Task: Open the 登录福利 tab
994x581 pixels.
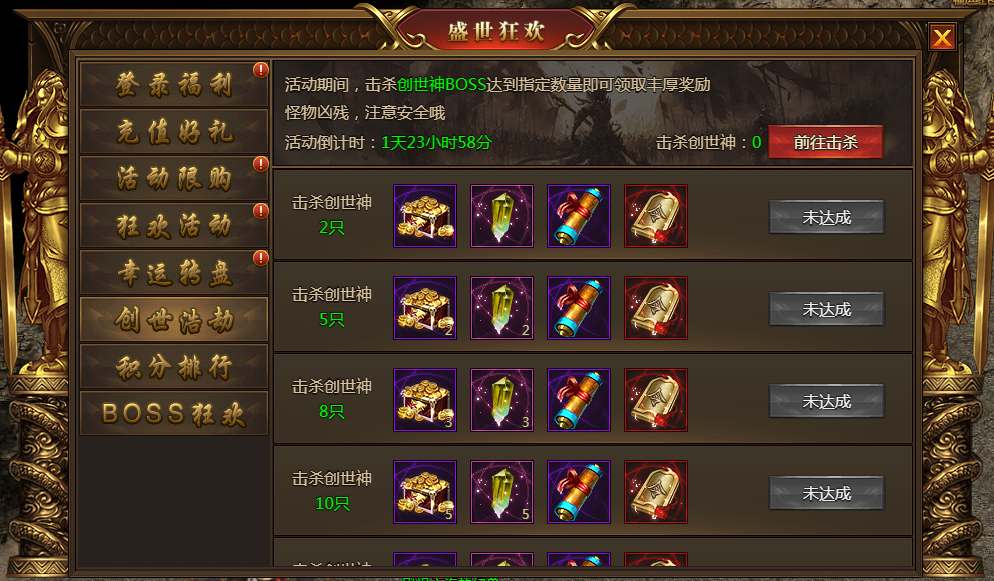Action: pos(174,84)
